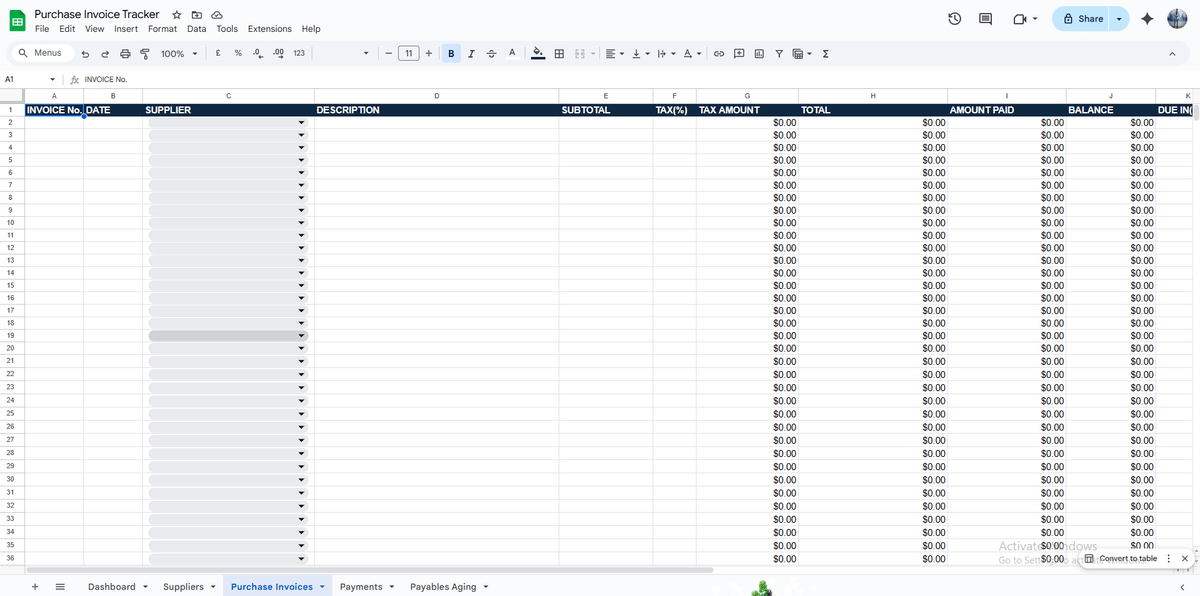Toggle bold formatting
The image size is (1200, 596).
pyautogui.click(x=451, y=54)
